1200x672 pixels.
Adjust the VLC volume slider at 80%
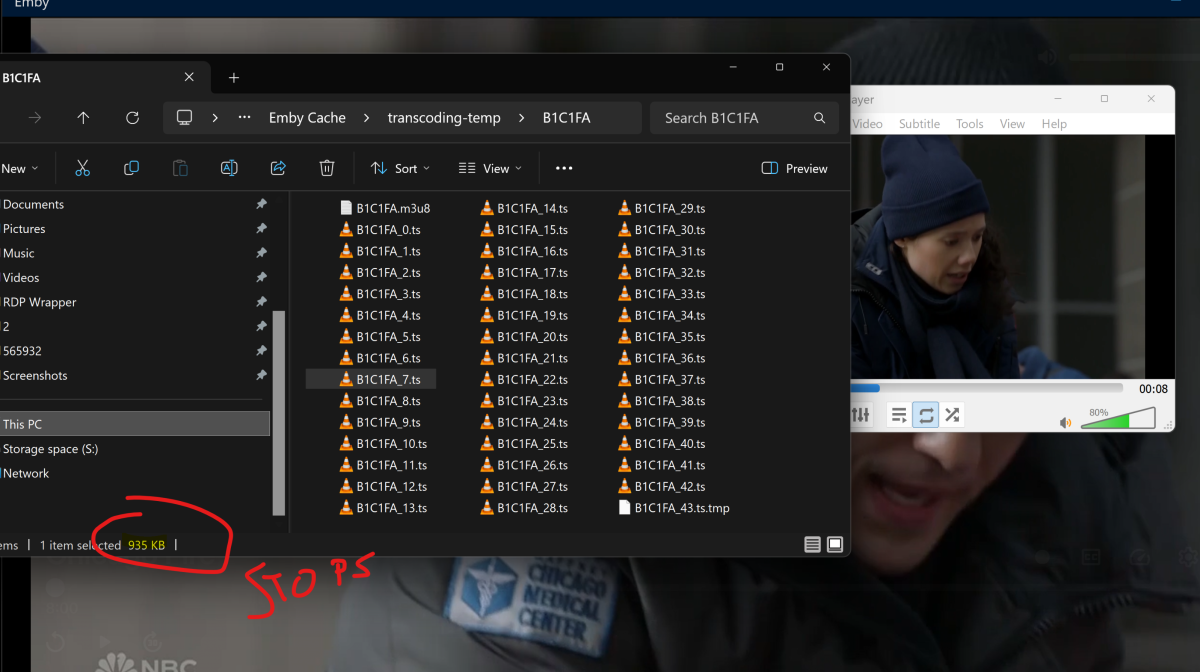1118,418
